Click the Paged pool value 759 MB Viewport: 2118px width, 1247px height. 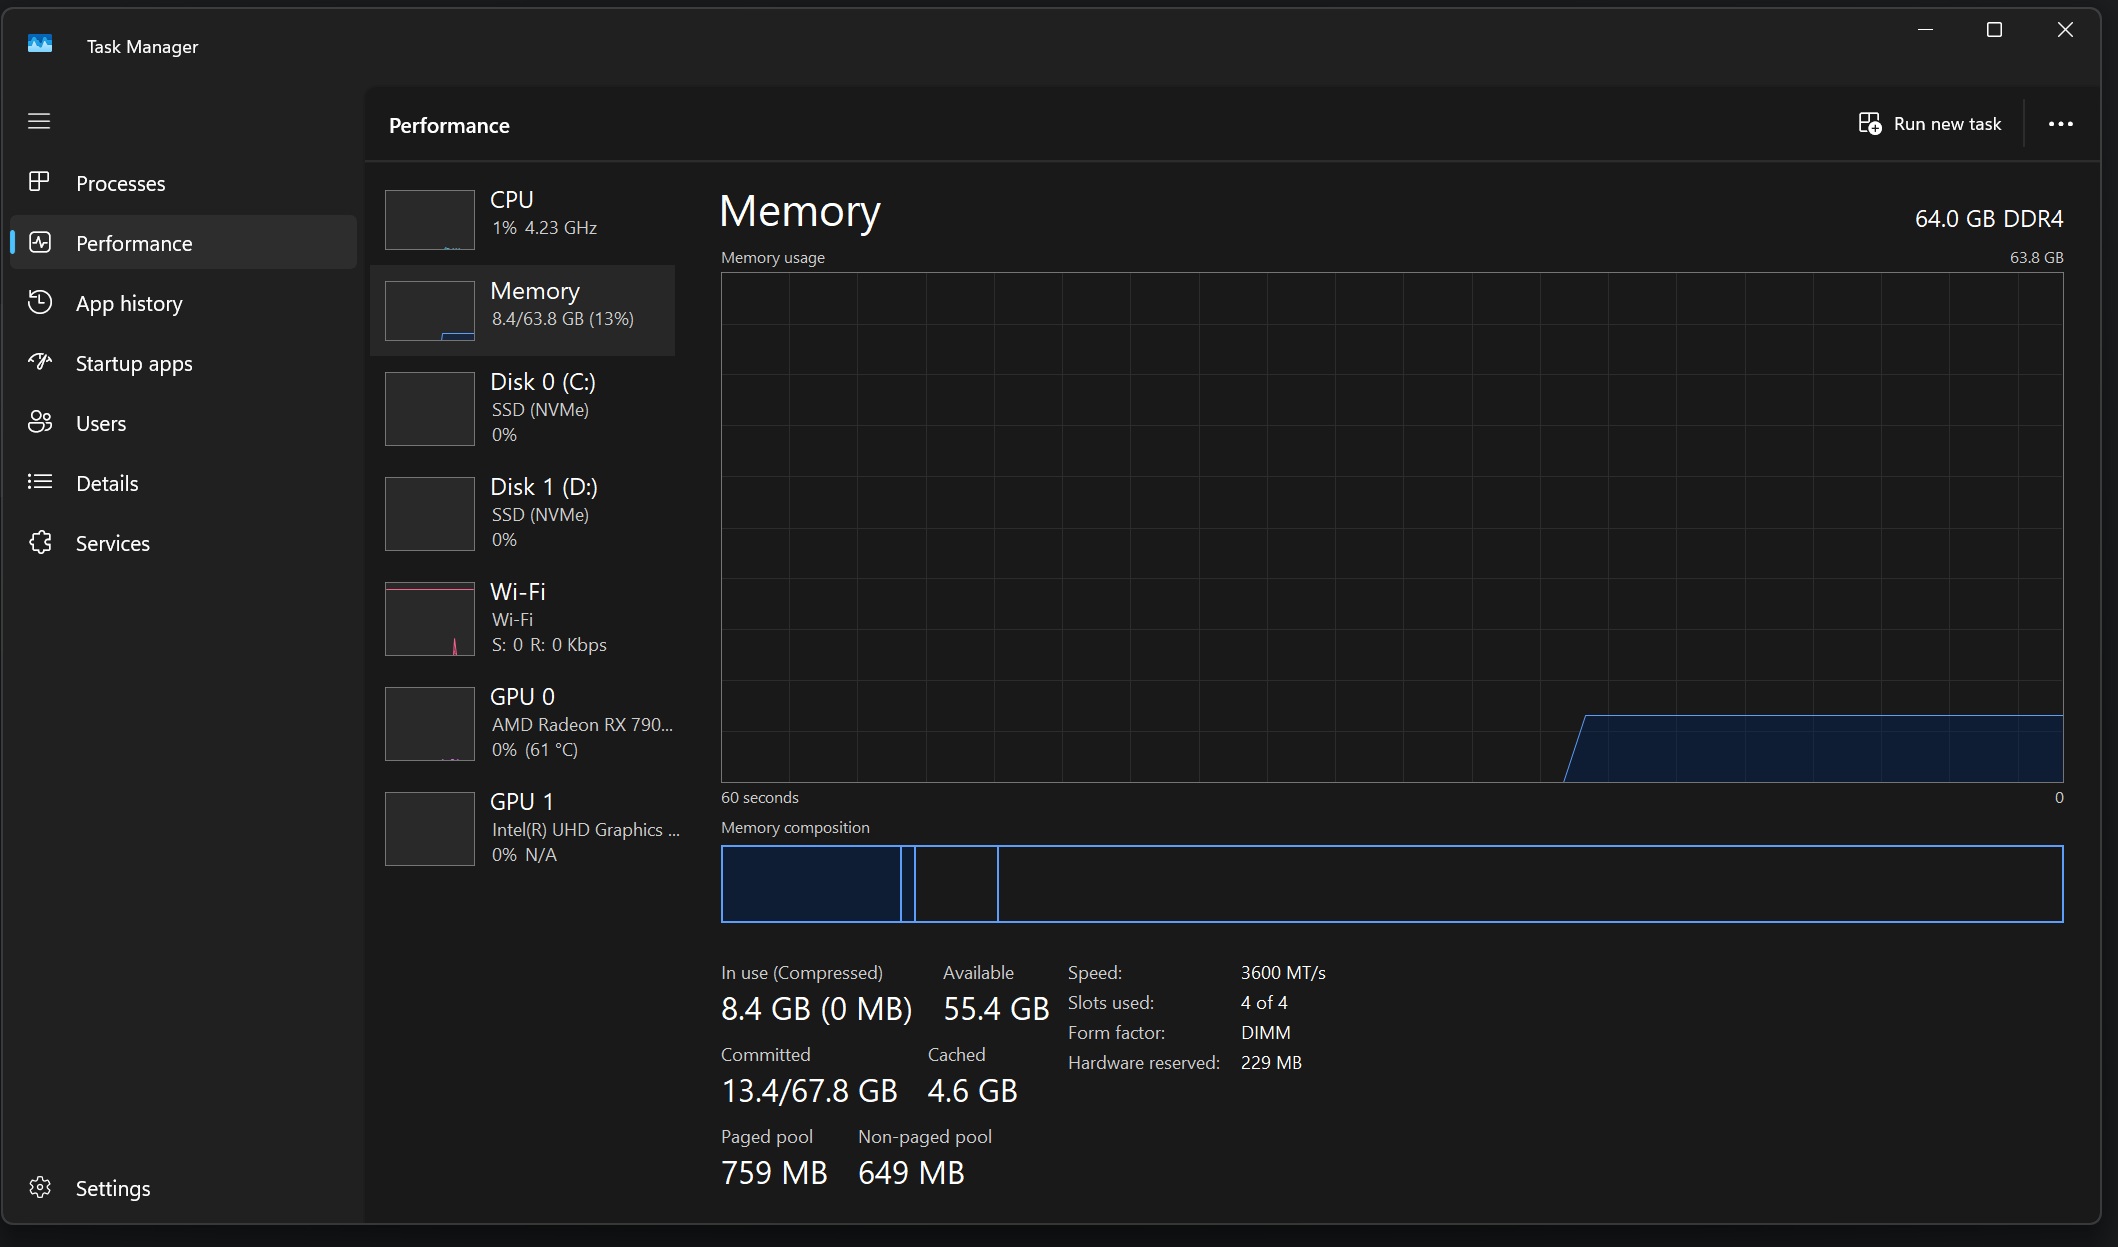pos(774,1173)
